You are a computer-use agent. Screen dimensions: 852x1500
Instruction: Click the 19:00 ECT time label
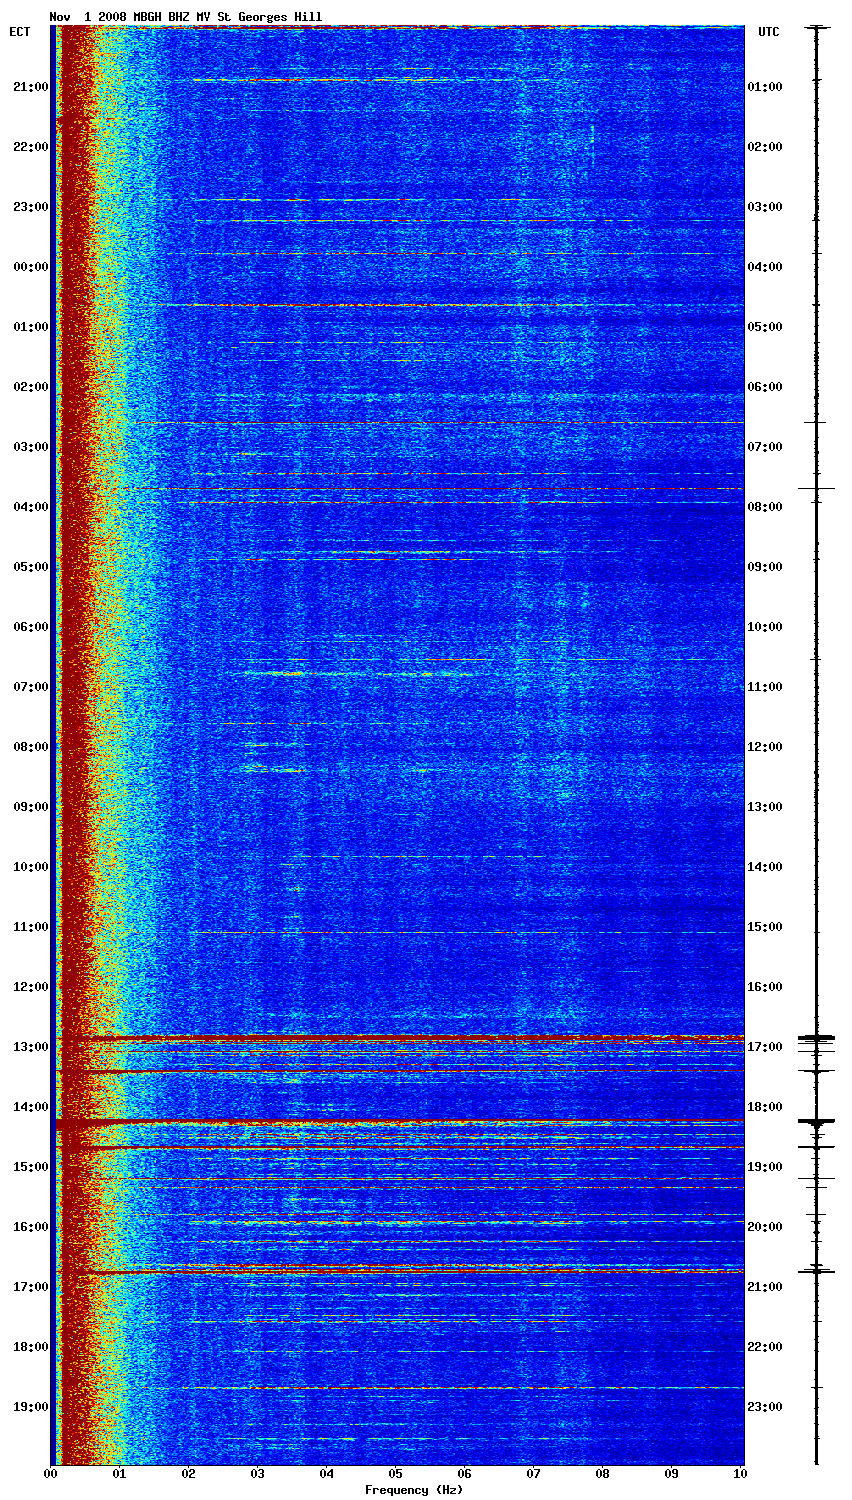tap(30, 1407)
